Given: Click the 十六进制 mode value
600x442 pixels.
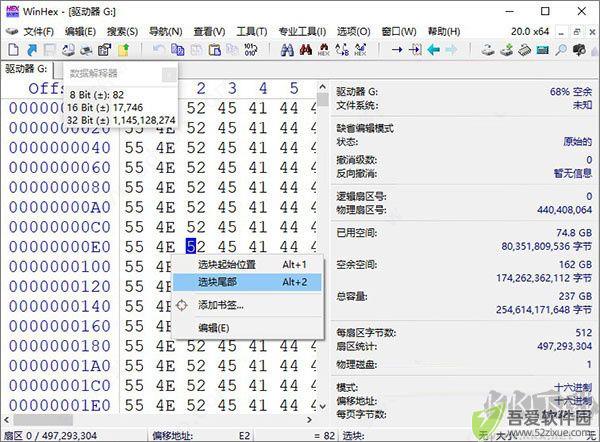Looking at the screenshot, I should [573, 388].
